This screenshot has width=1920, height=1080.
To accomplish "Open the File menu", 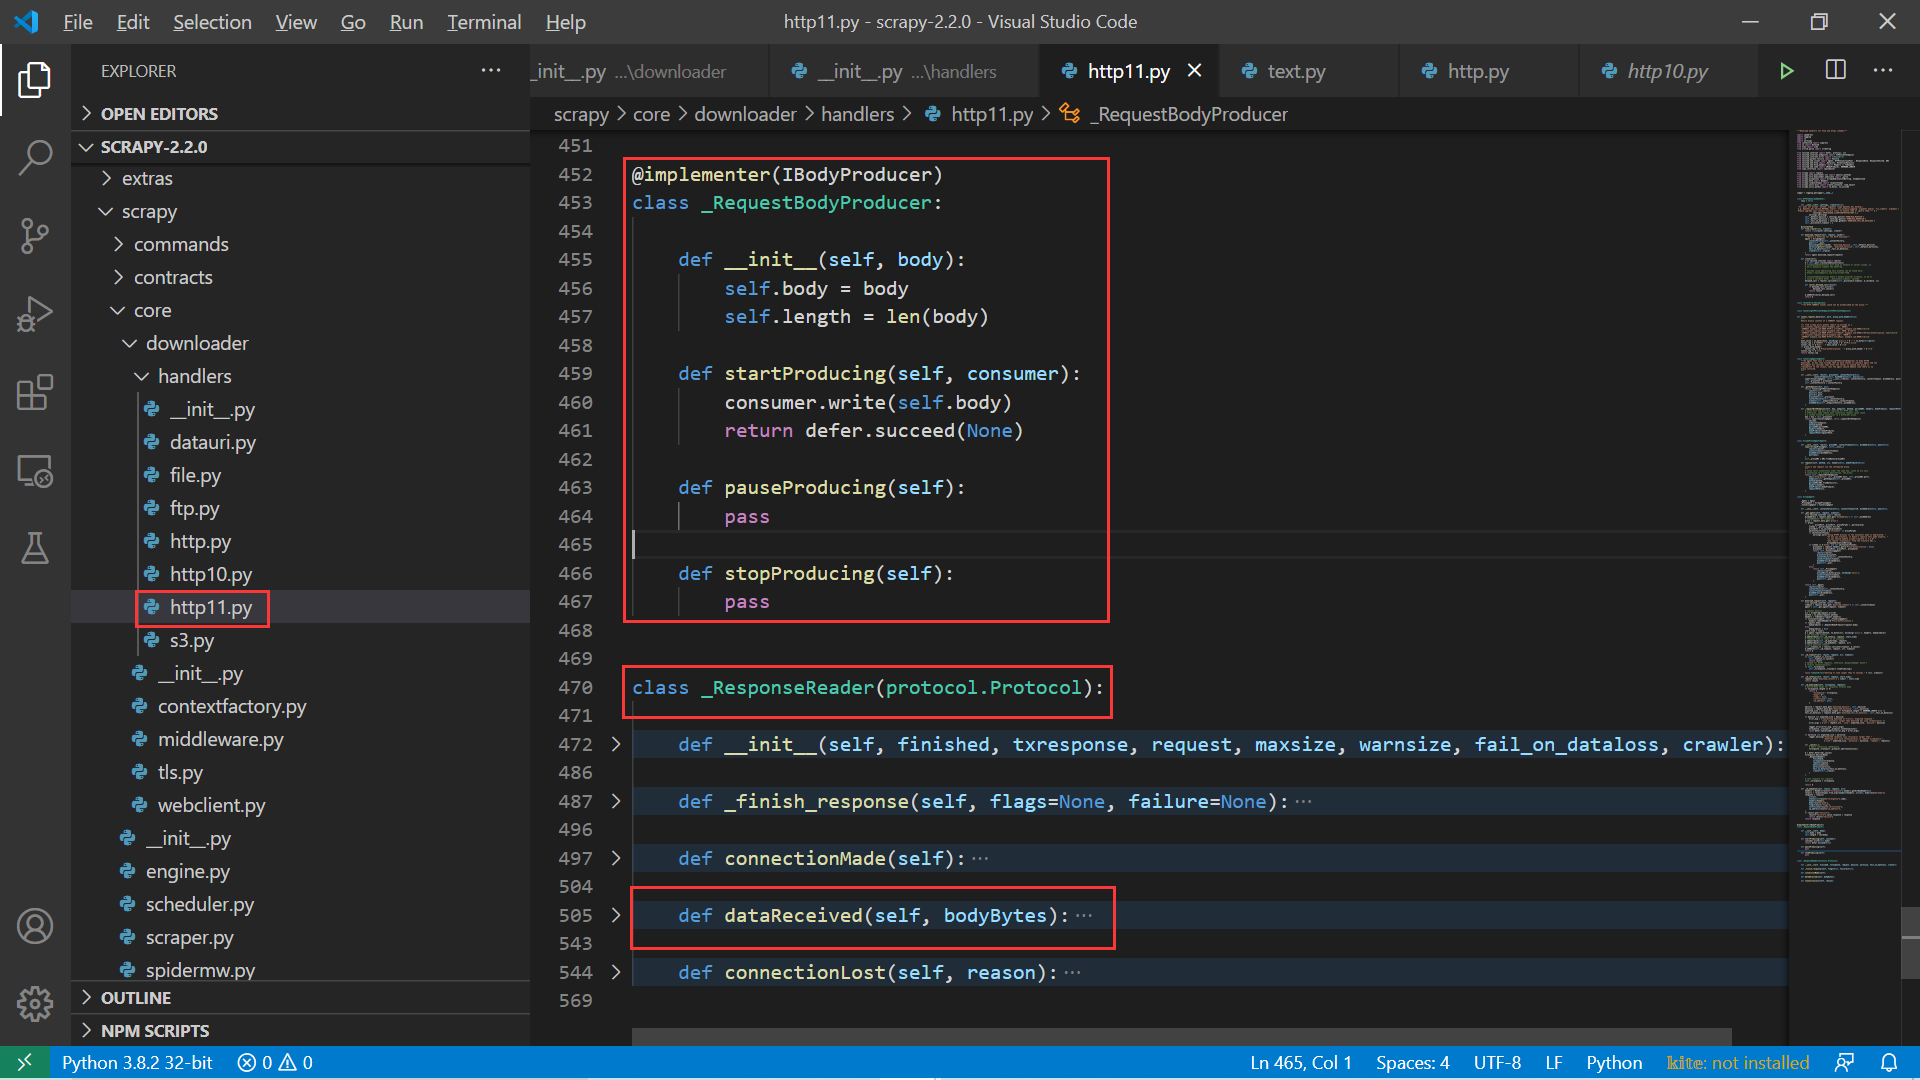I will point(78,21).
